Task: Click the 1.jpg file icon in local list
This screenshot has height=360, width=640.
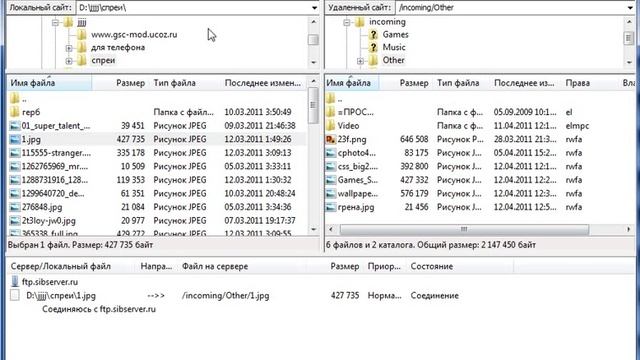Action: (15, 139)
